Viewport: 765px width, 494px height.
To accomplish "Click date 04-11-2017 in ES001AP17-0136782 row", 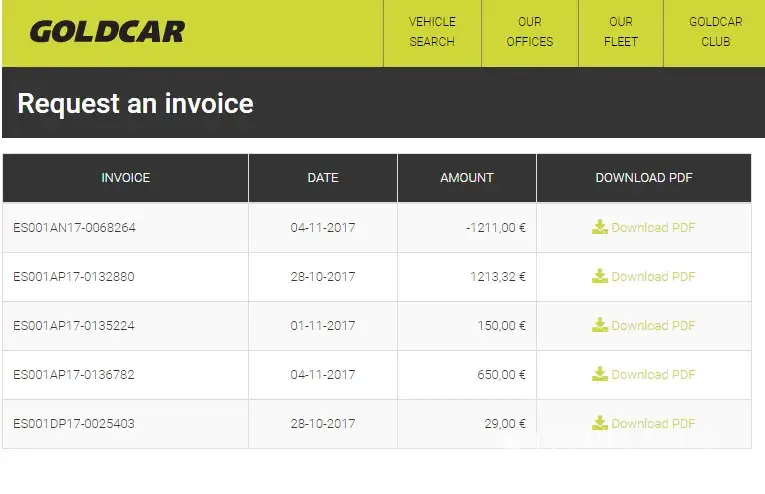I will (x=322, y=375).
